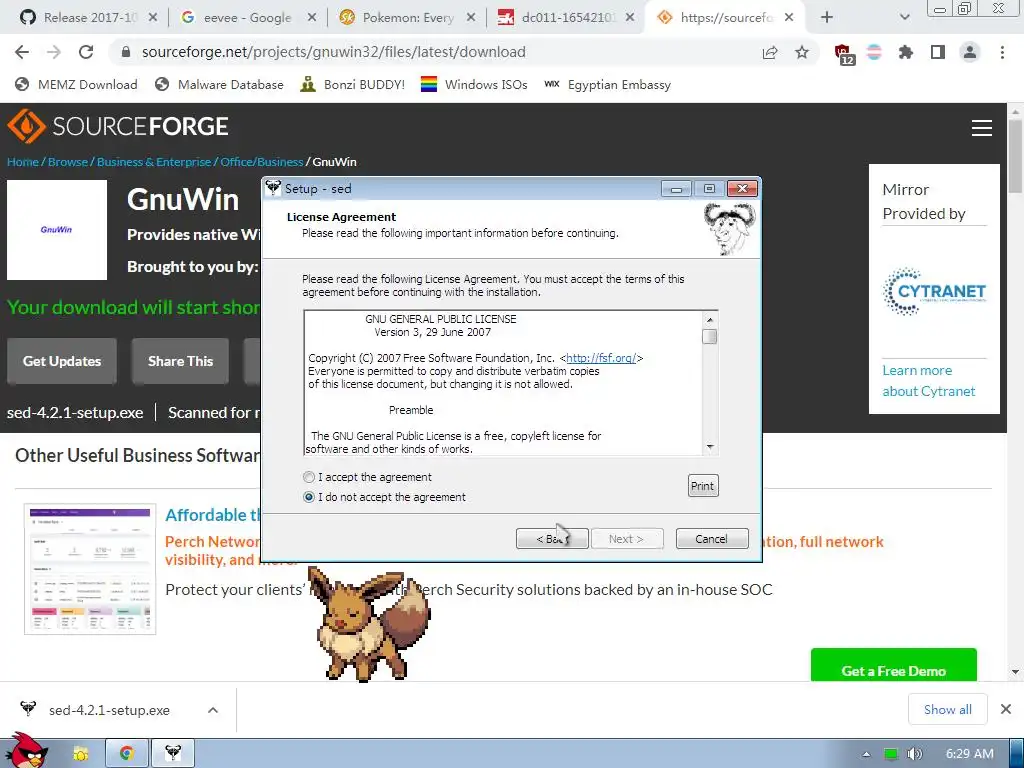
Task: Click the sed Setup taskbar icon
Action: 172,754
